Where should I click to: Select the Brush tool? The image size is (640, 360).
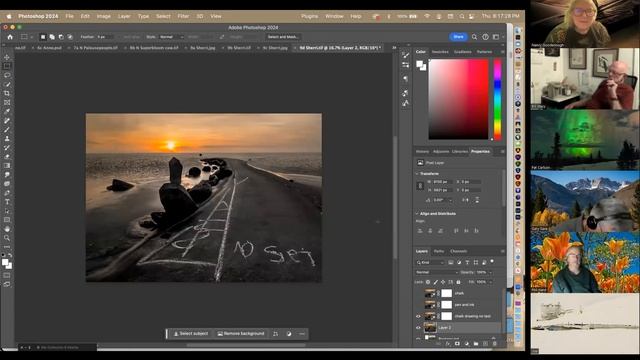[x=7, y=130]
